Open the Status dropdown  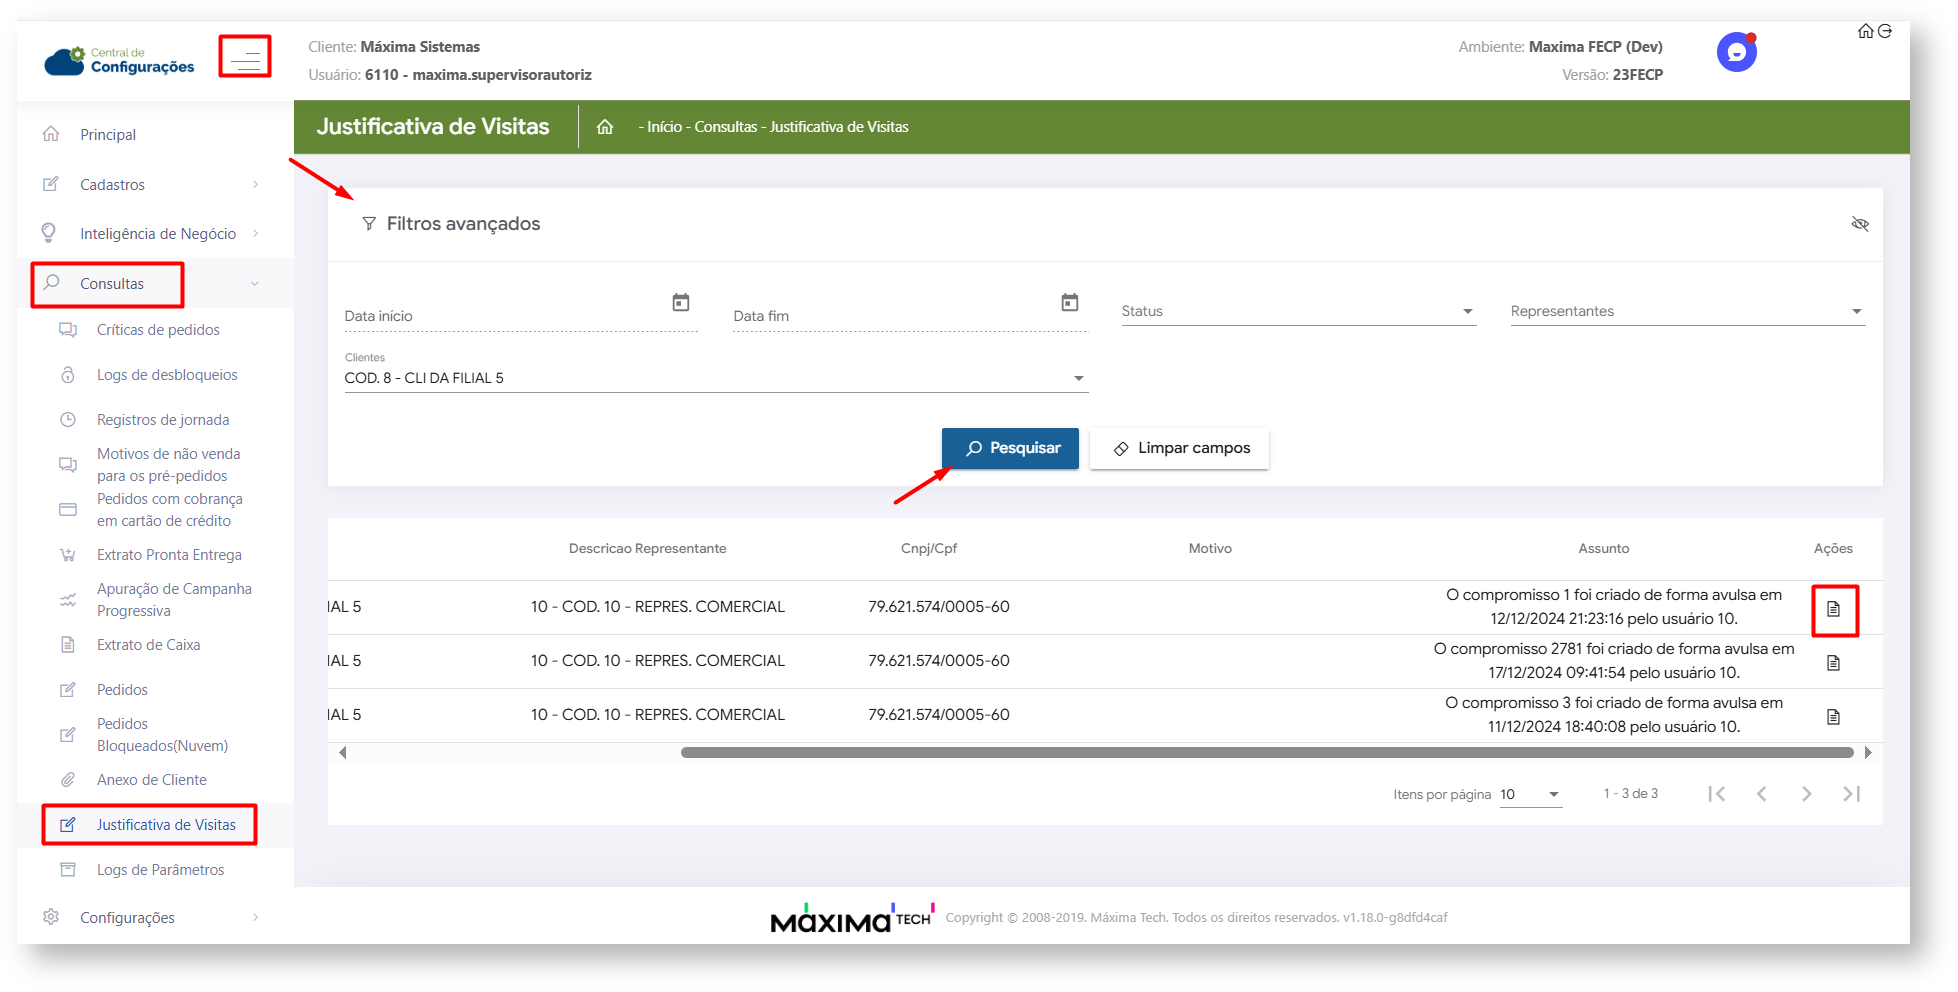(x=1297, y=312)
